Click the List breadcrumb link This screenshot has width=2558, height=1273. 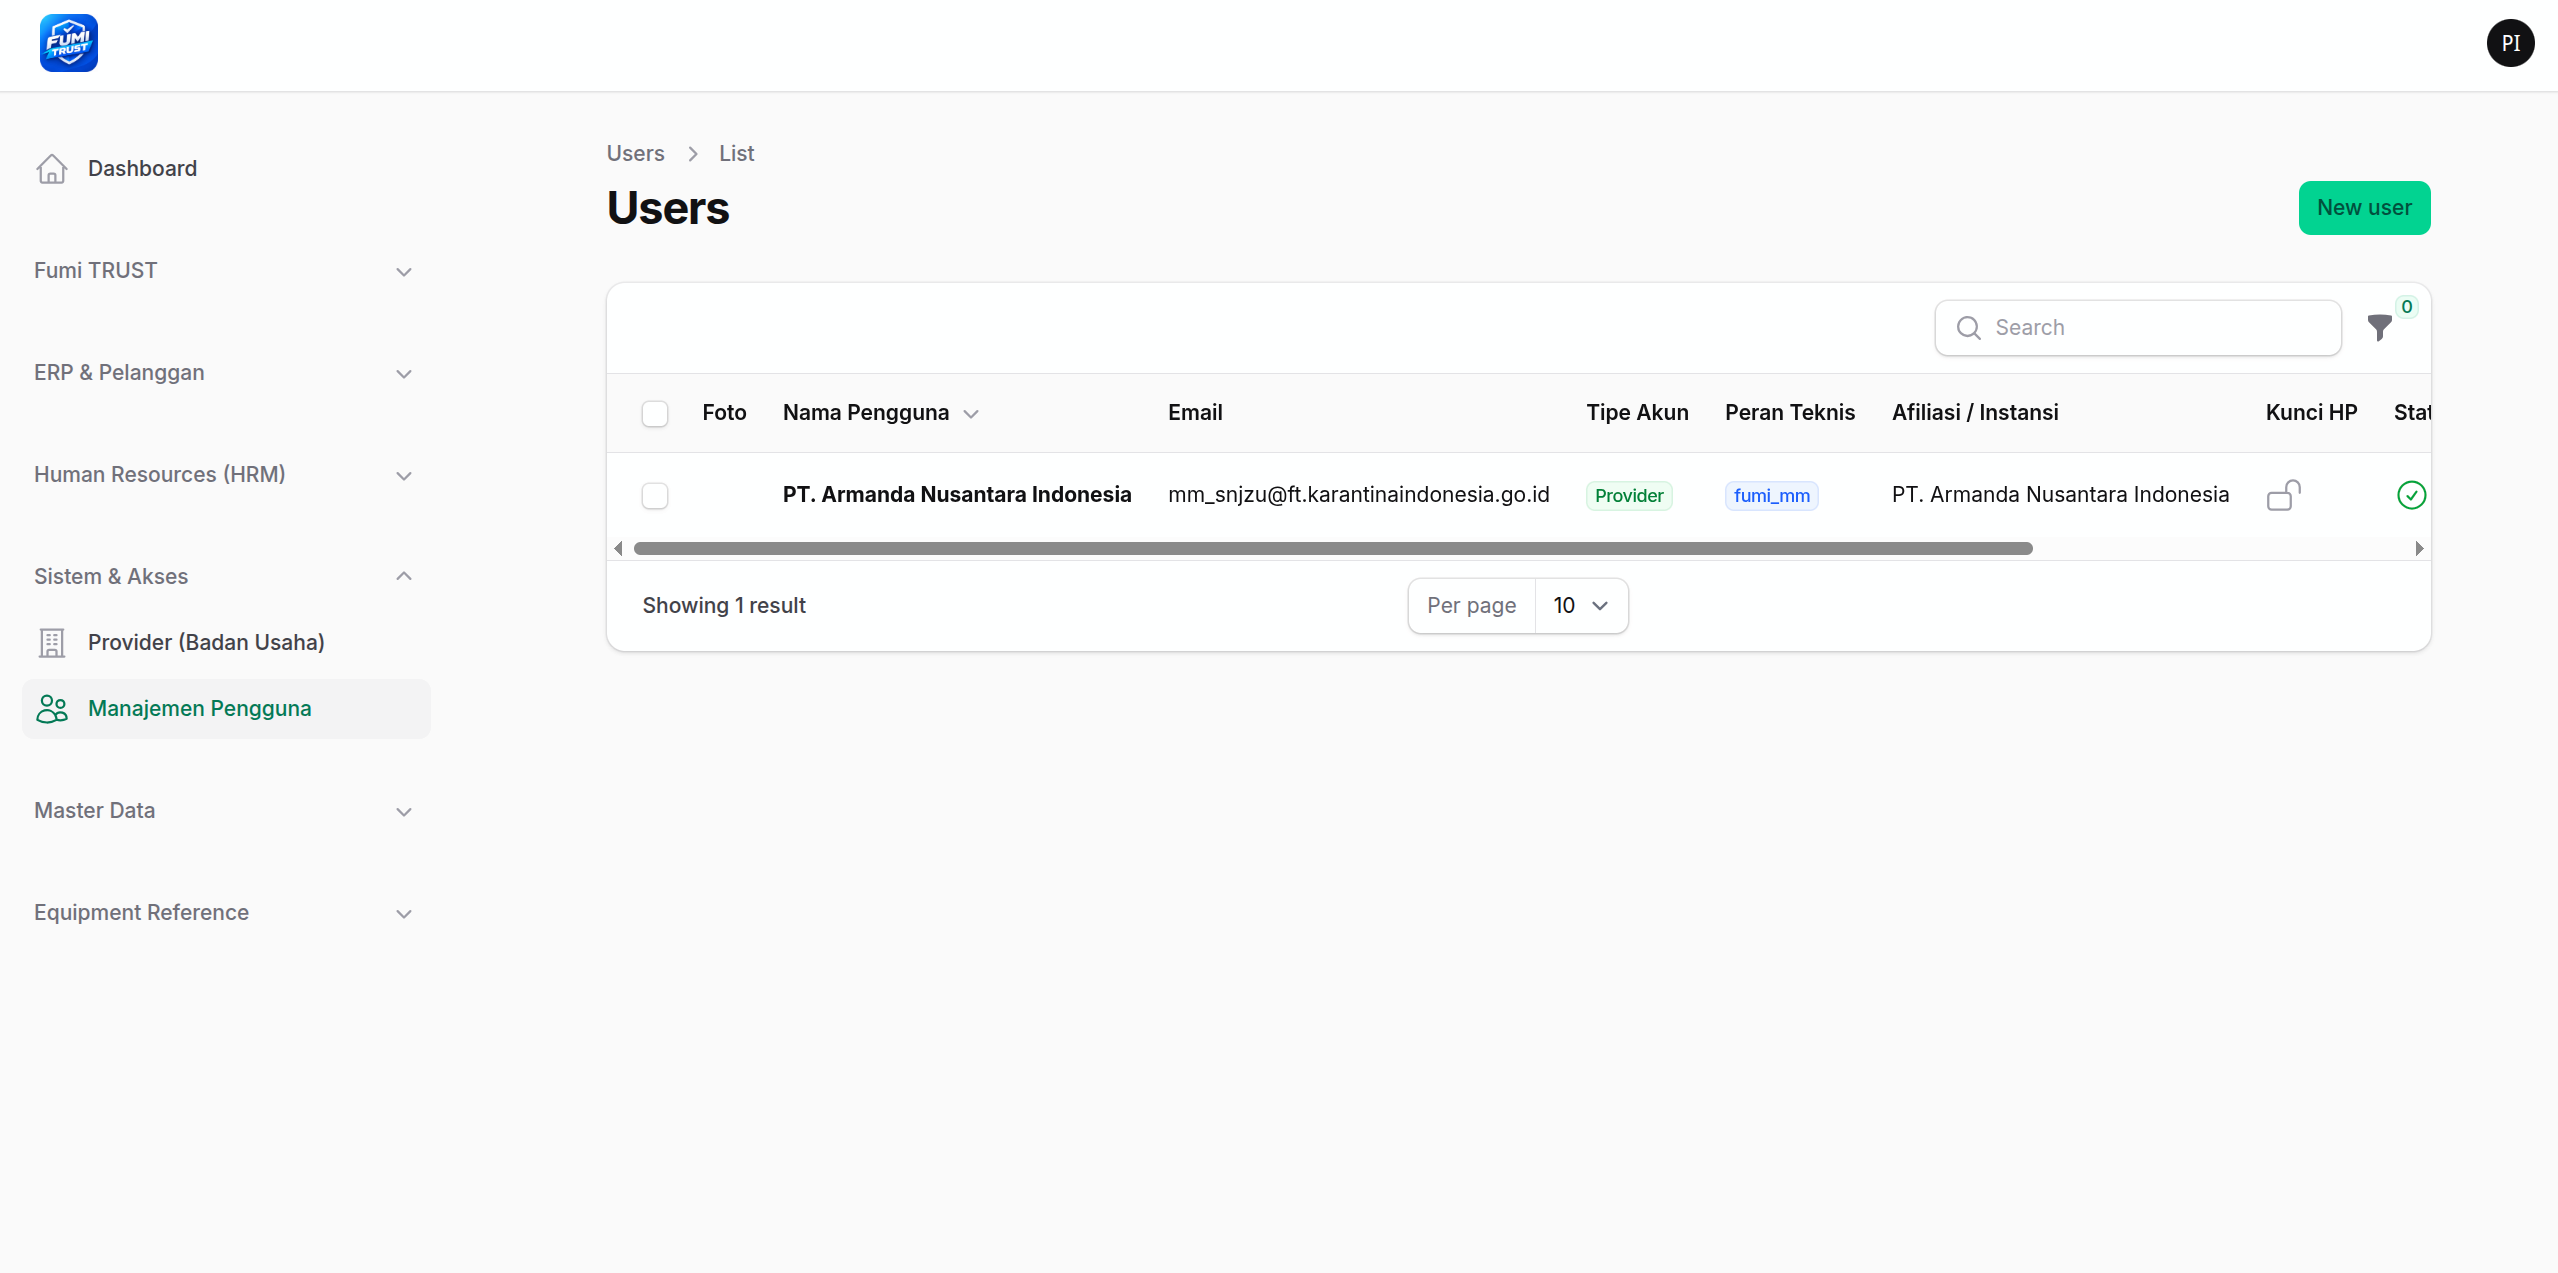[736, 154]
